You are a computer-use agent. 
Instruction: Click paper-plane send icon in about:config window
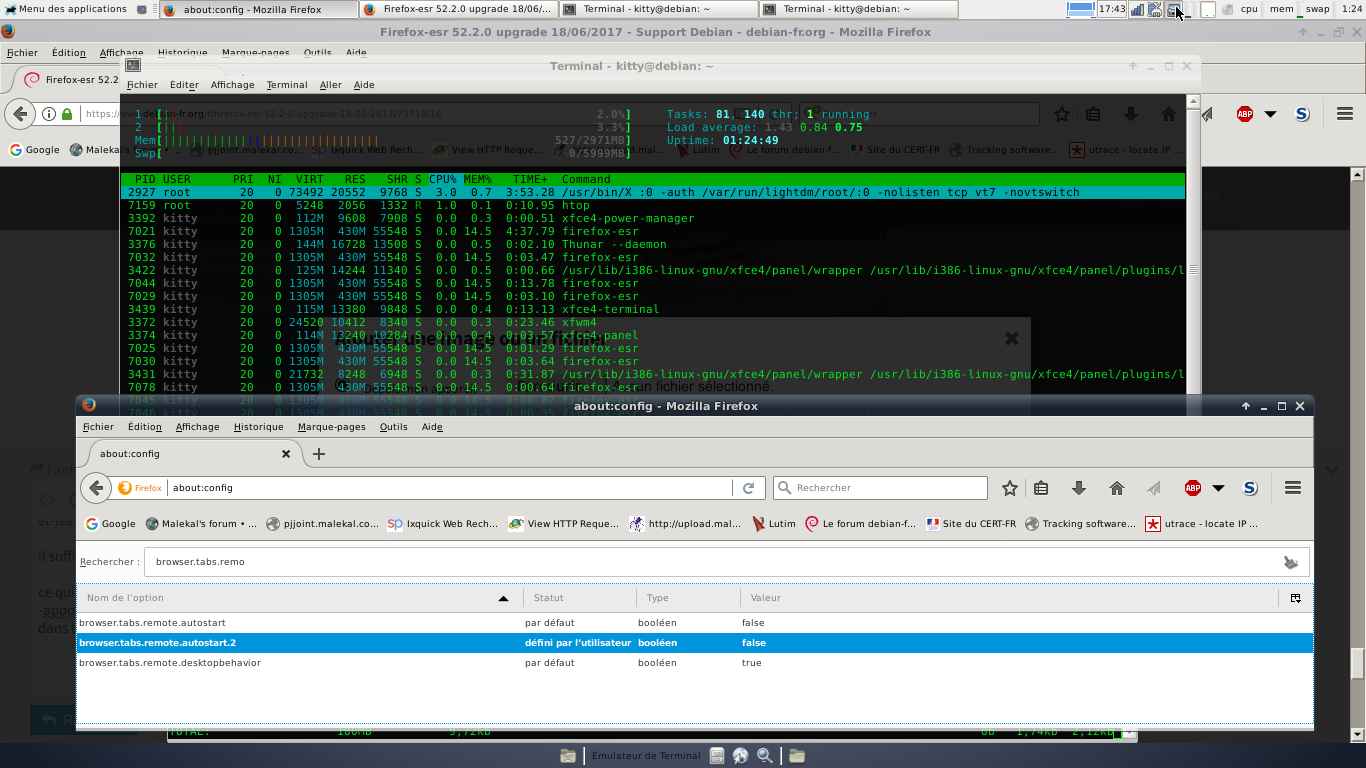(x=1154, y=488)
